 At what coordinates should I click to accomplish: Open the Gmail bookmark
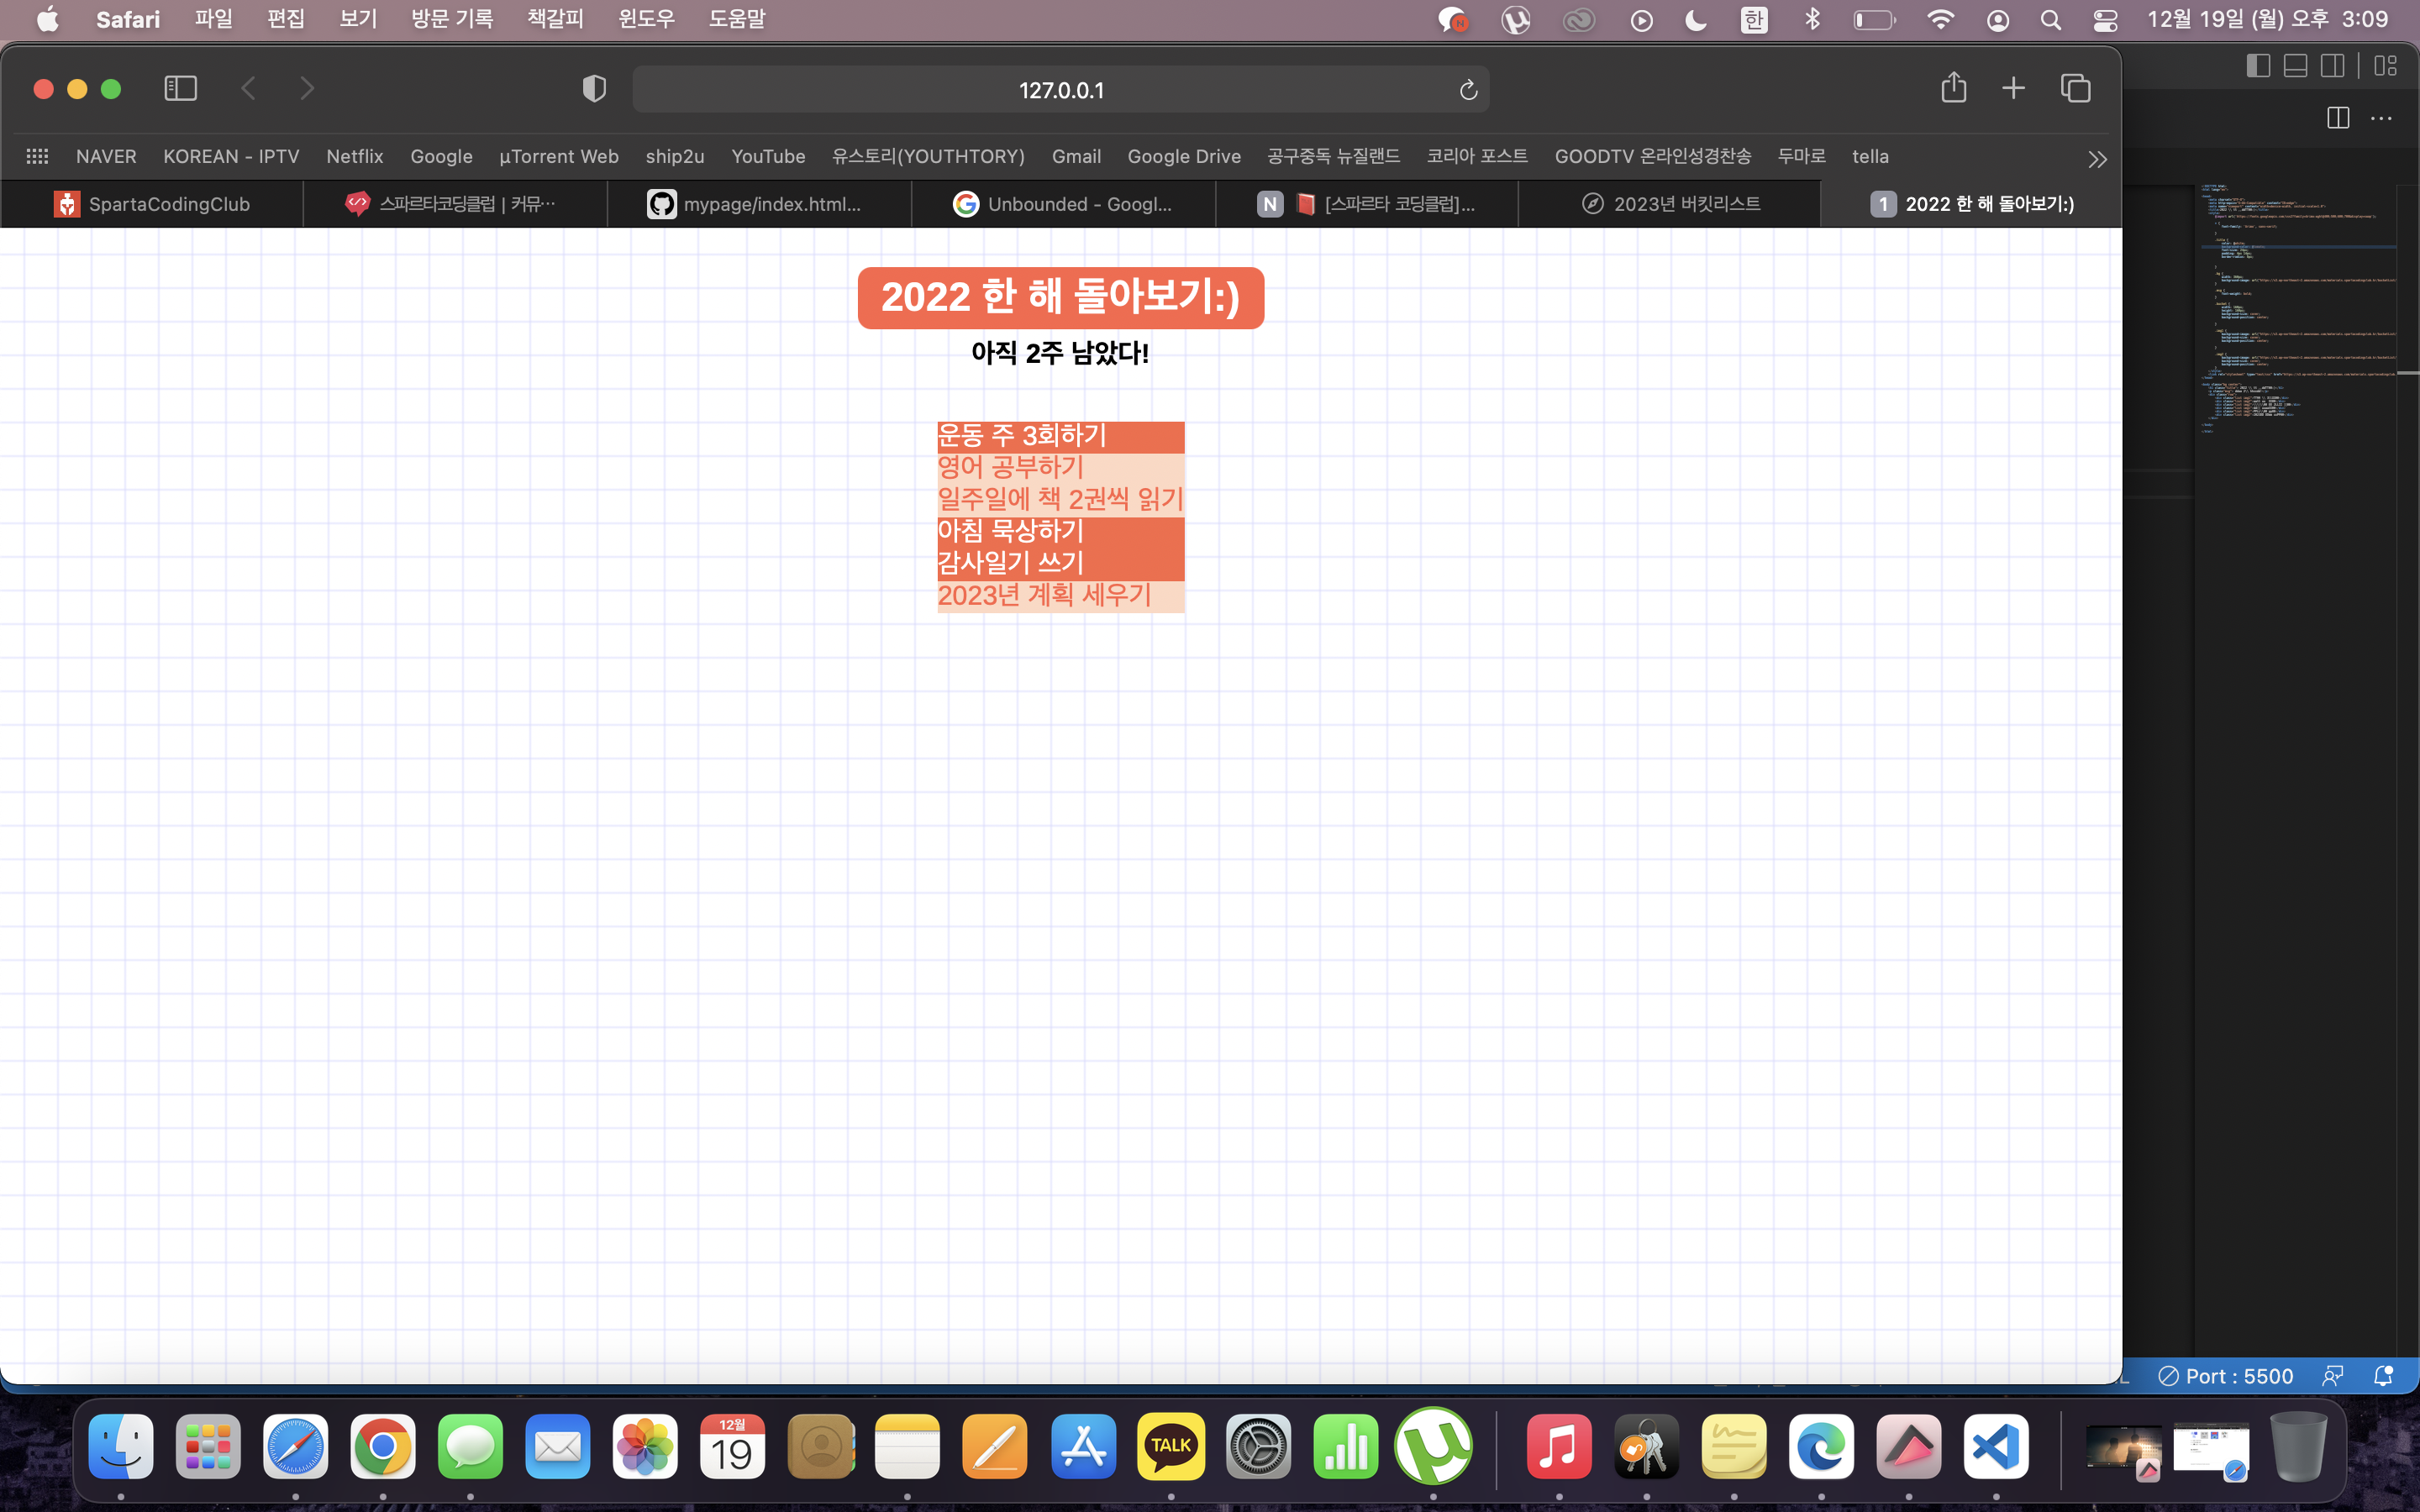(1076, 156)
